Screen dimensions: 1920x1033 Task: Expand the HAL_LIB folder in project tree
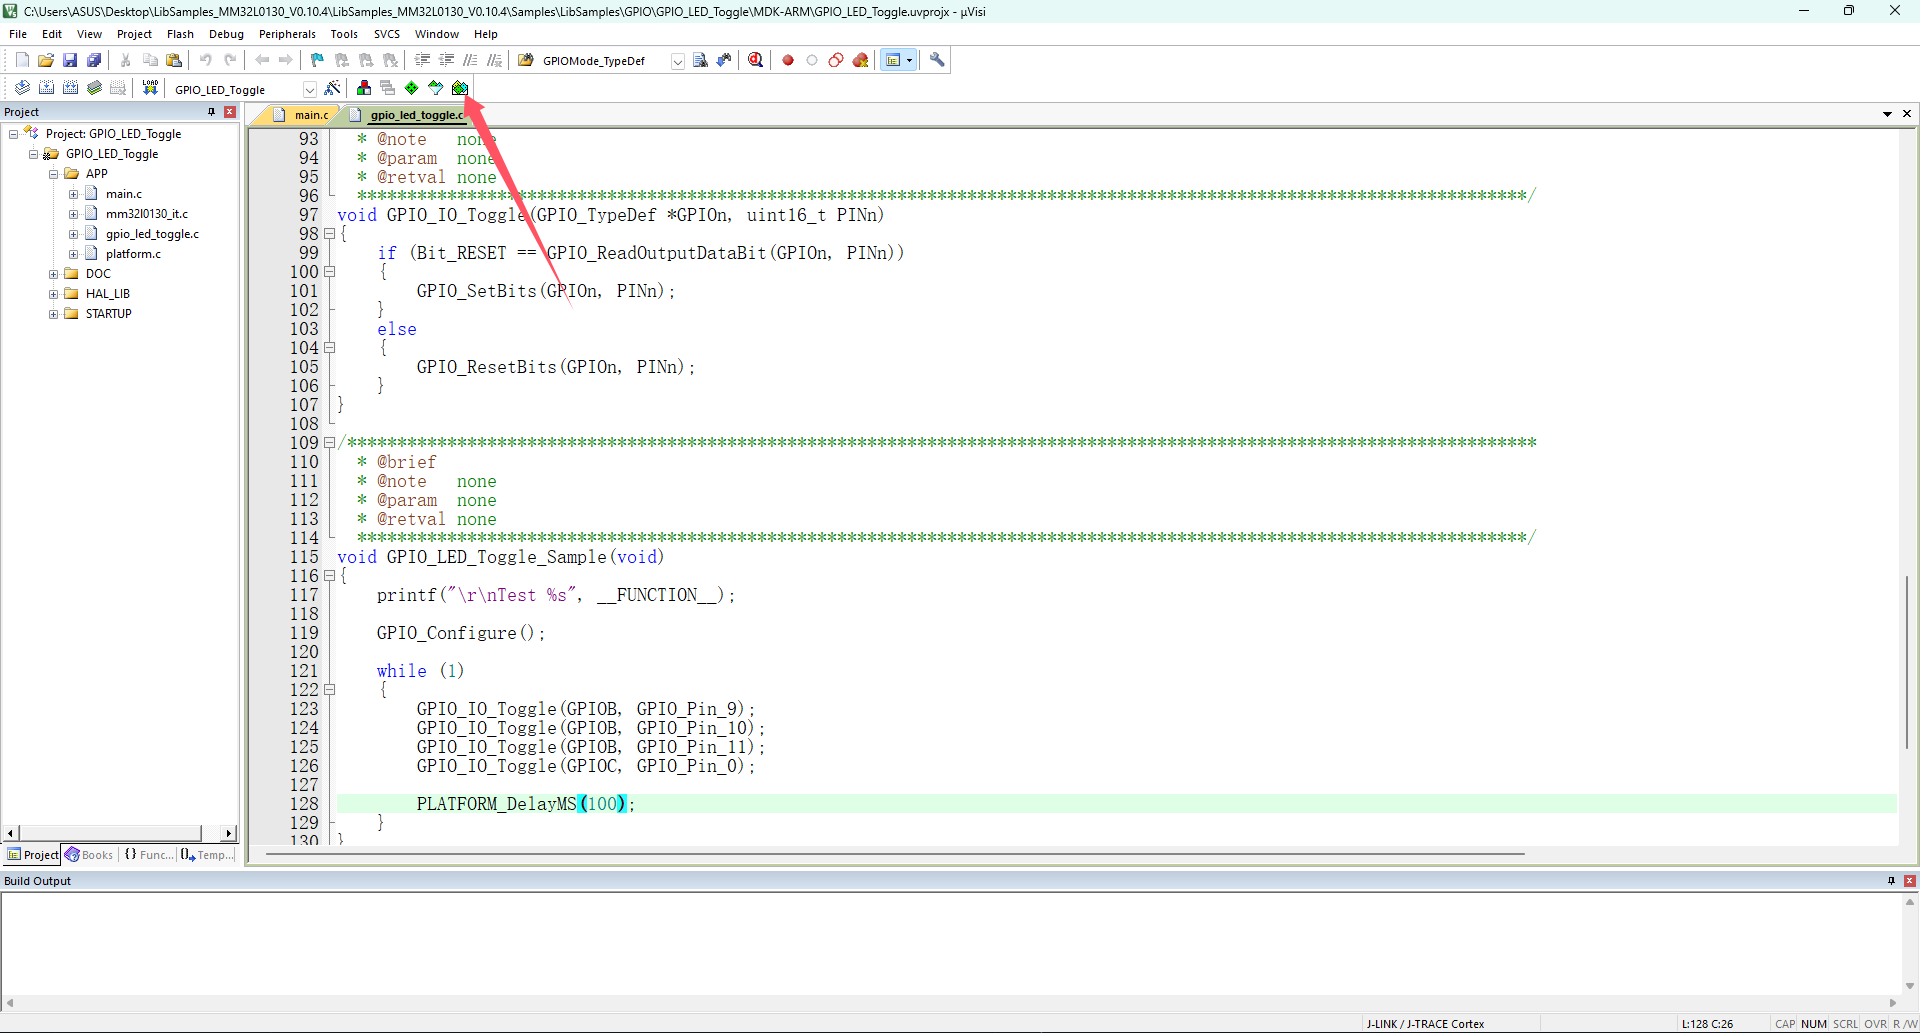54,294
